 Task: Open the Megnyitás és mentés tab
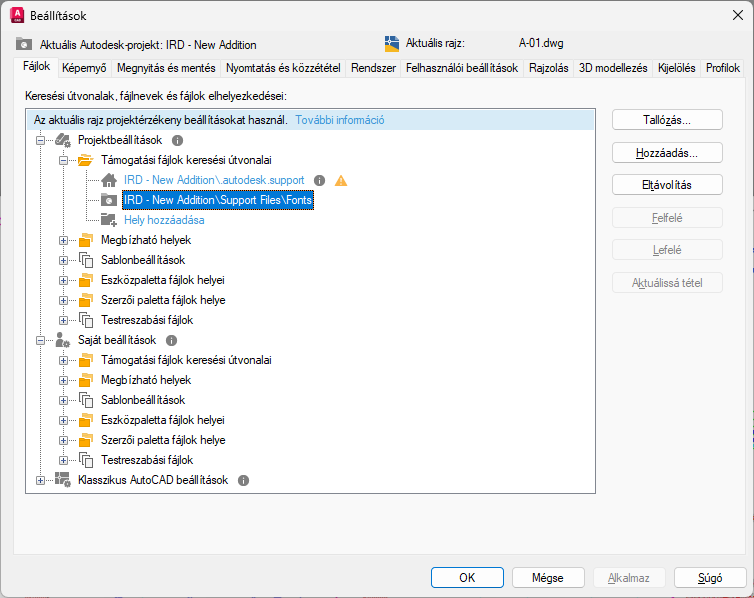pos(166,68)
